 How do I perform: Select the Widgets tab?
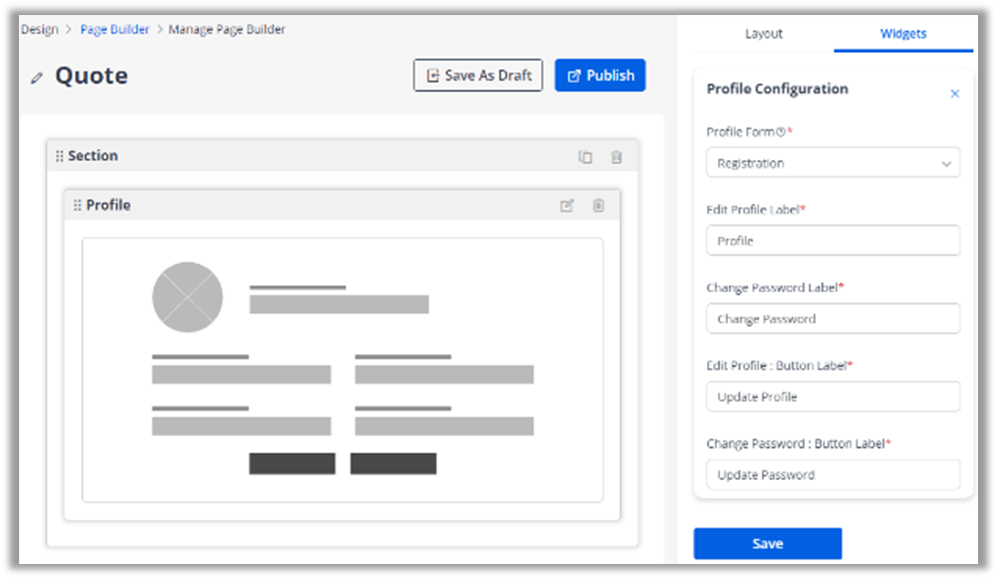point(903,34)
